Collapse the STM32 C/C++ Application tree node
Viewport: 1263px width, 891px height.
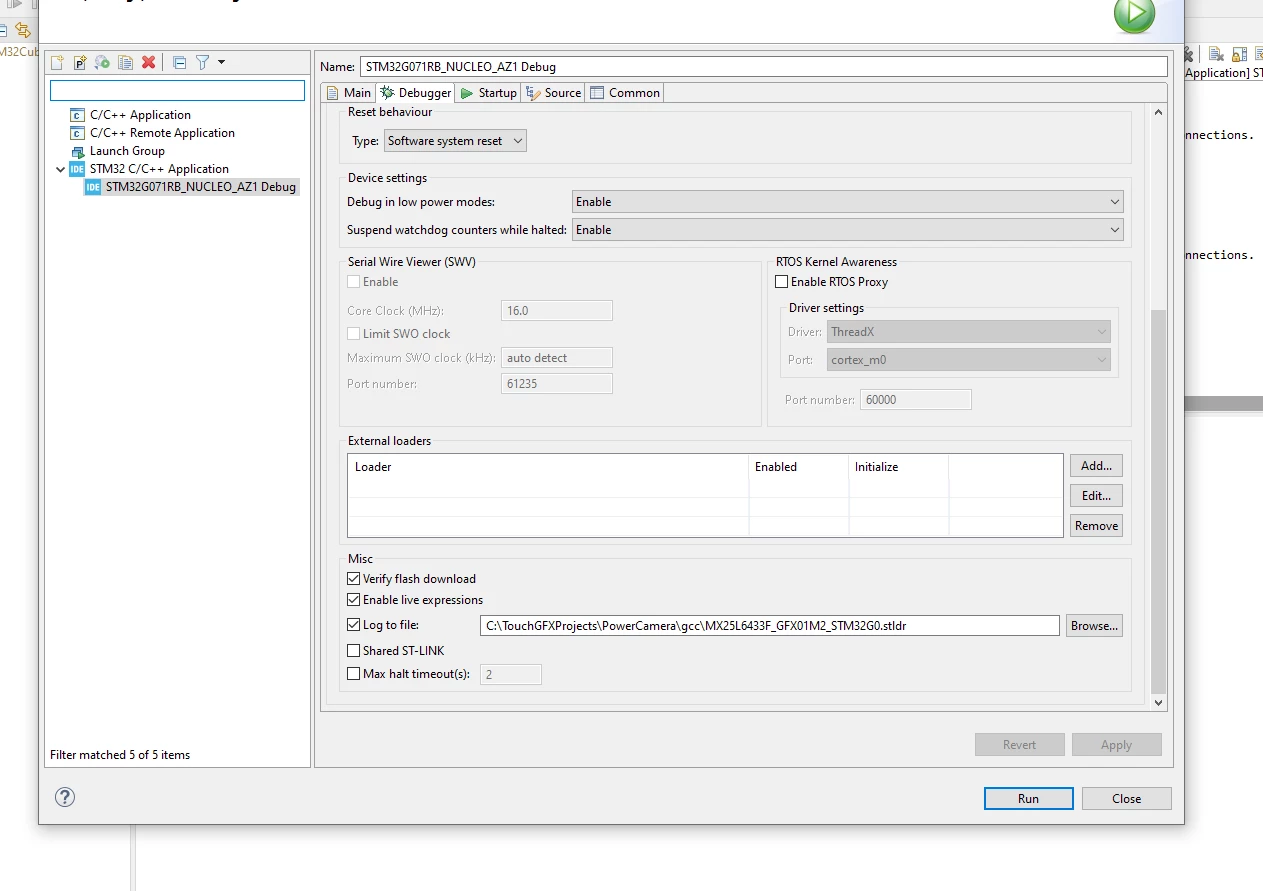tap(61, 169)
